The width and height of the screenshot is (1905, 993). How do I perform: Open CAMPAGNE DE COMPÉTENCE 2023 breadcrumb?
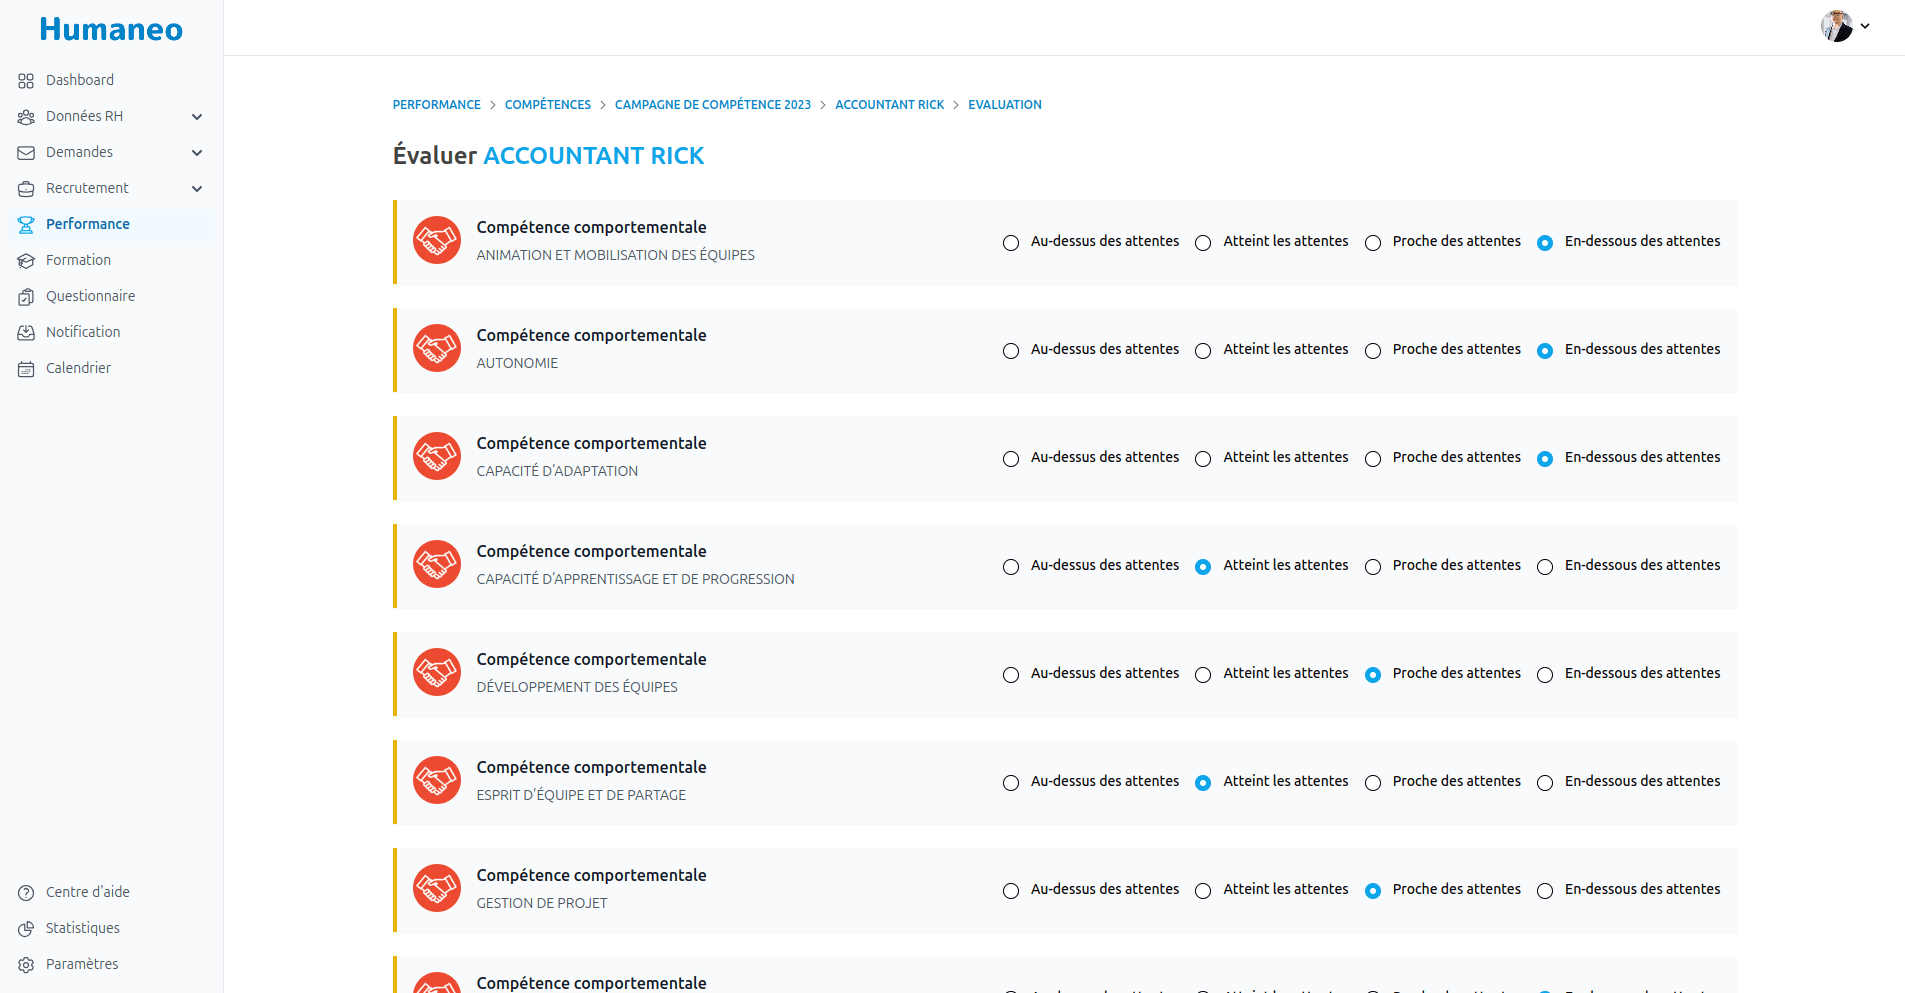point(712,105)
